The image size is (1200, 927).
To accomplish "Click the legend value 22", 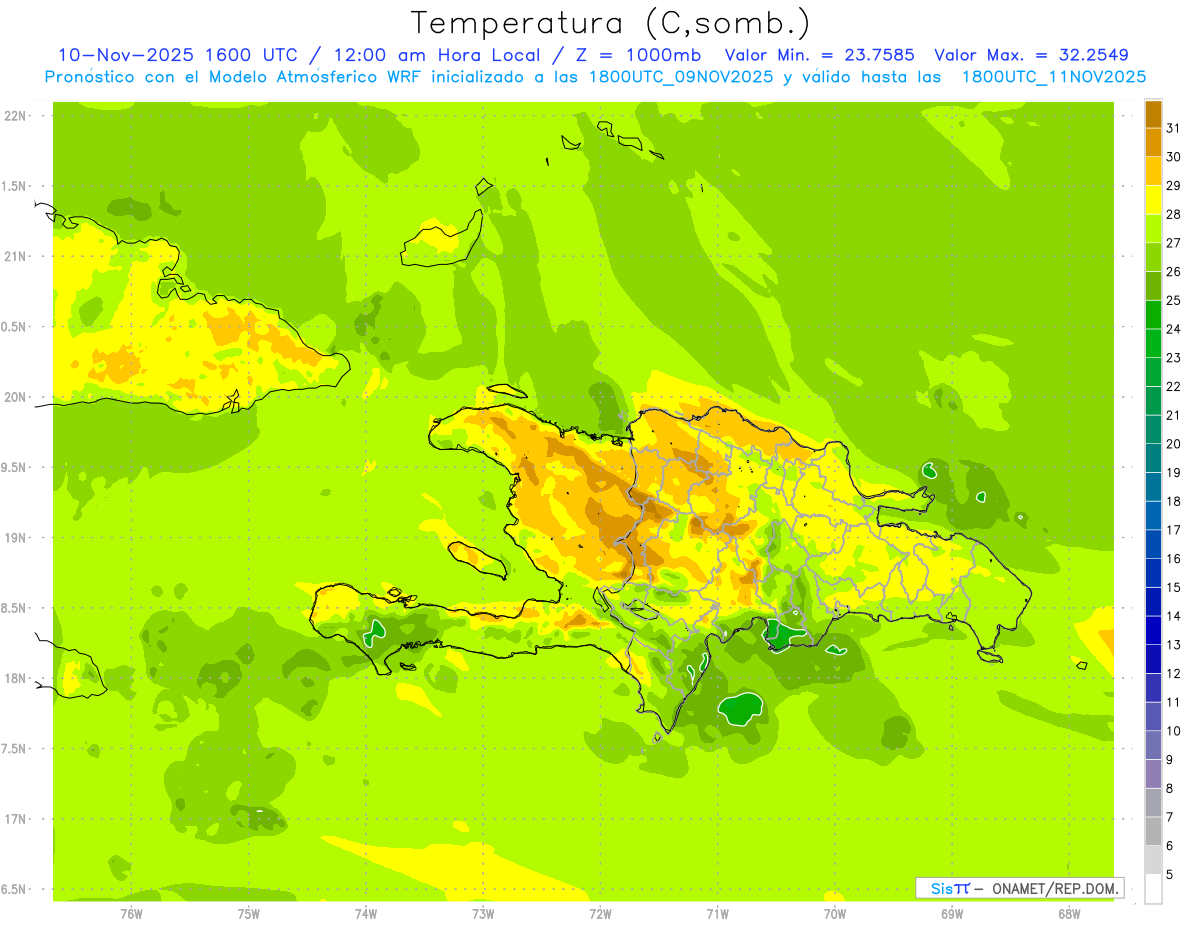I will tap(1175, 387).
